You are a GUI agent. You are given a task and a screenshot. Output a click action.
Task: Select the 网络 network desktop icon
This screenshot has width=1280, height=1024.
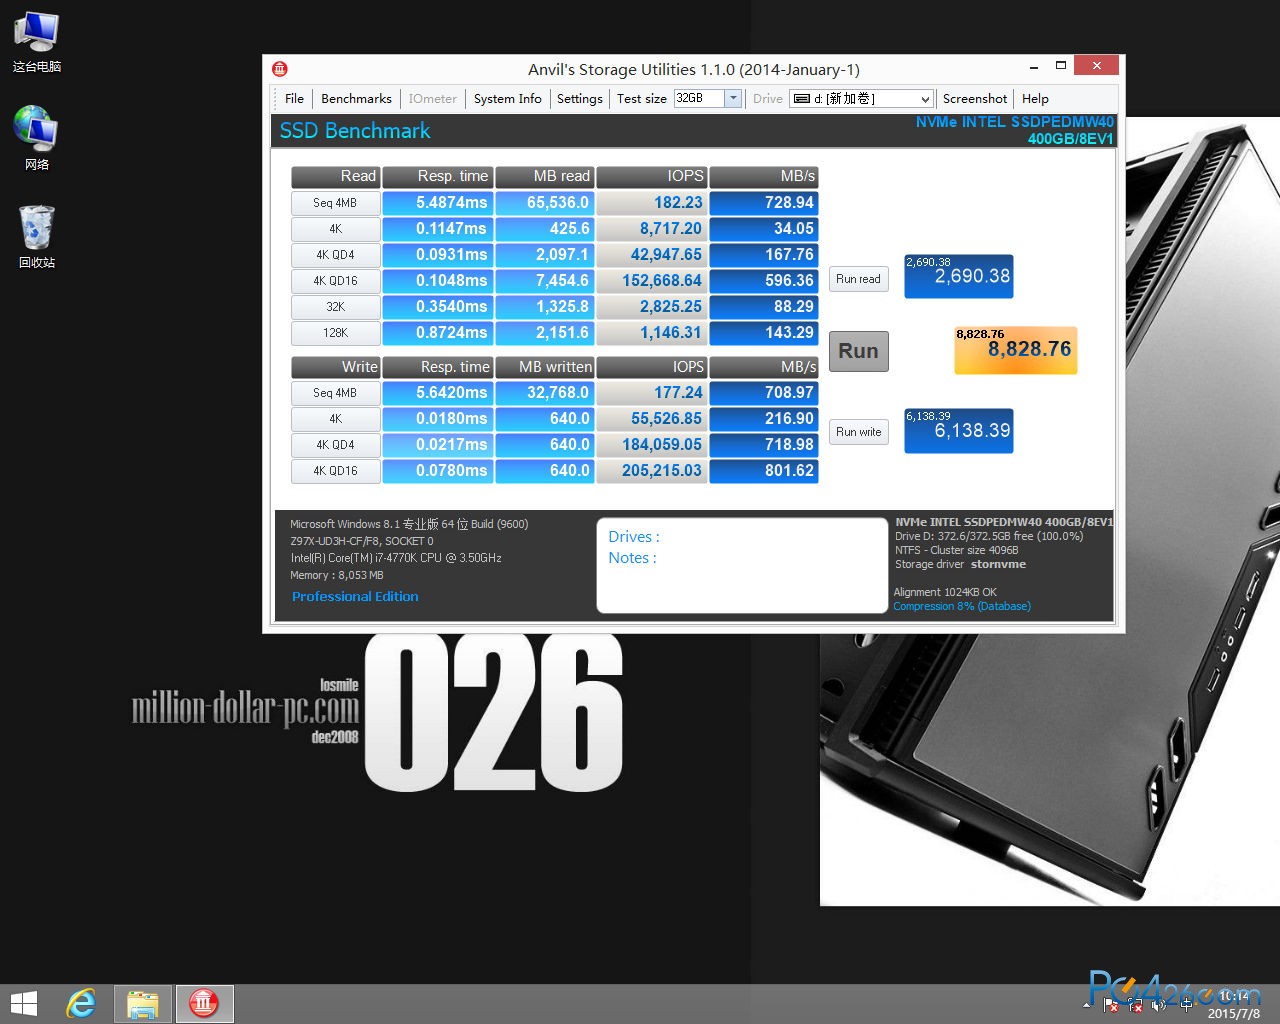(37, 138)
